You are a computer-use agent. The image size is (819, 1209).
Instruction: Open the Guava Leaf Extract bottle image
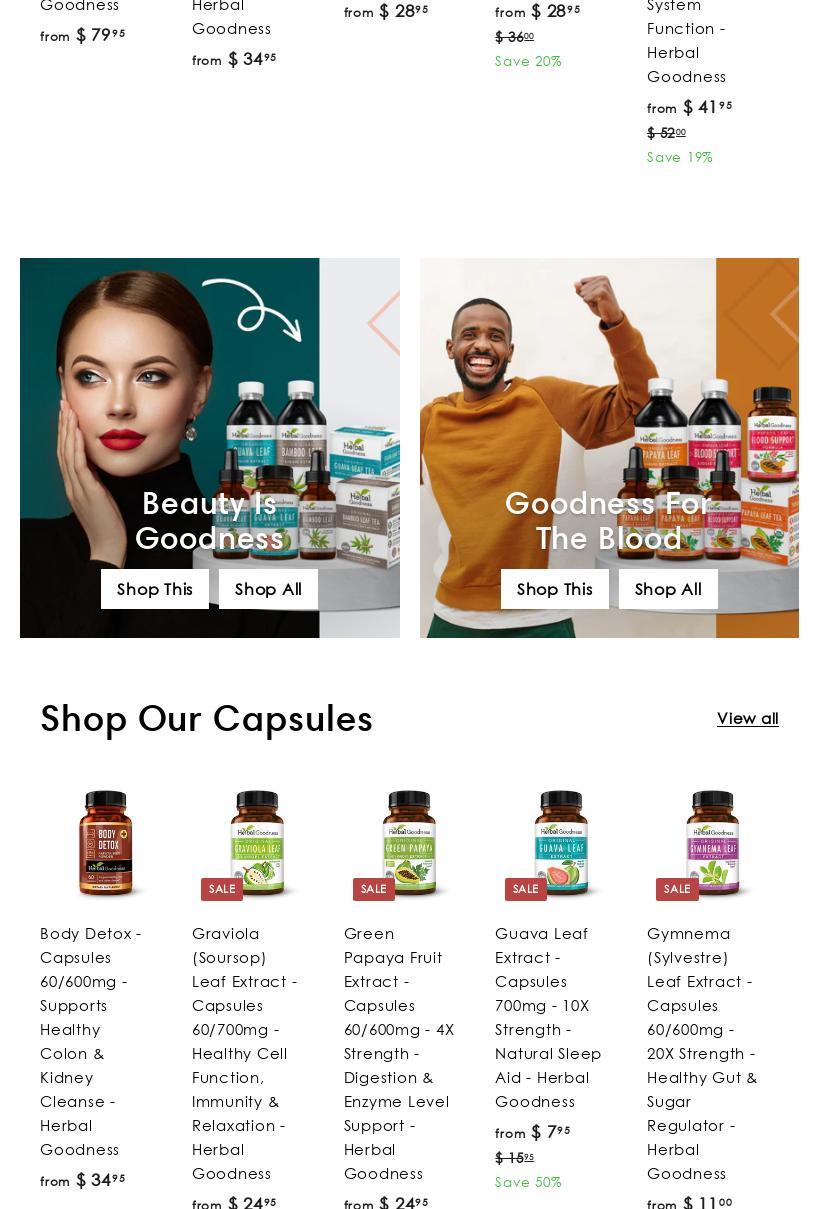pos(561,844)
